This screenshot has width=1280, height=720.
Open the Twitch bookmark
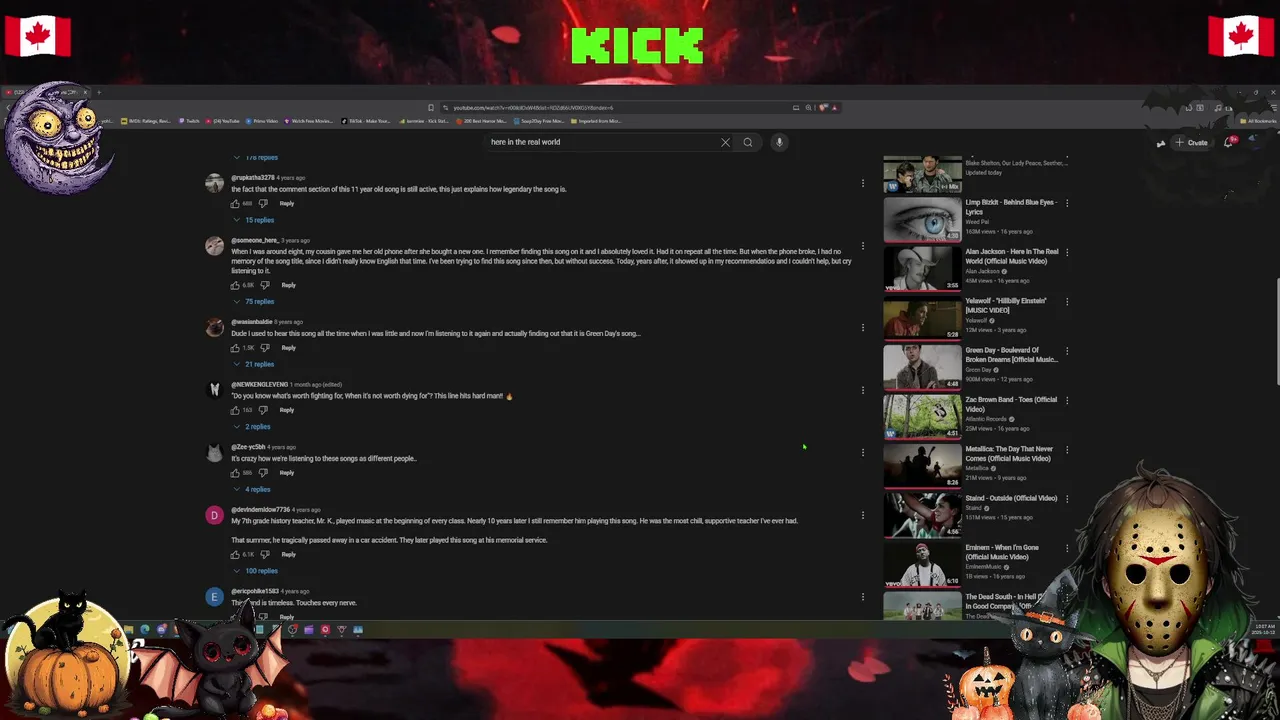click(190, 121)
